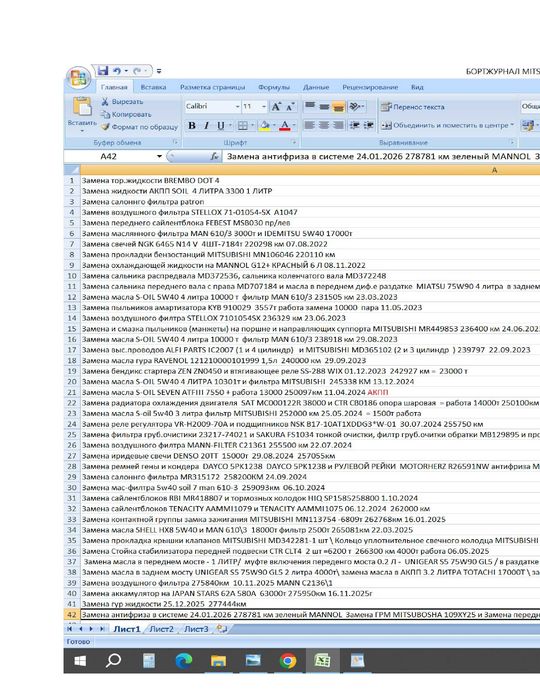Image resolution: width=540 pixels, height=699 pixels.
Task: Click the Insert Worksheet icon after Лист3
Action: click(x=221, y=629)
